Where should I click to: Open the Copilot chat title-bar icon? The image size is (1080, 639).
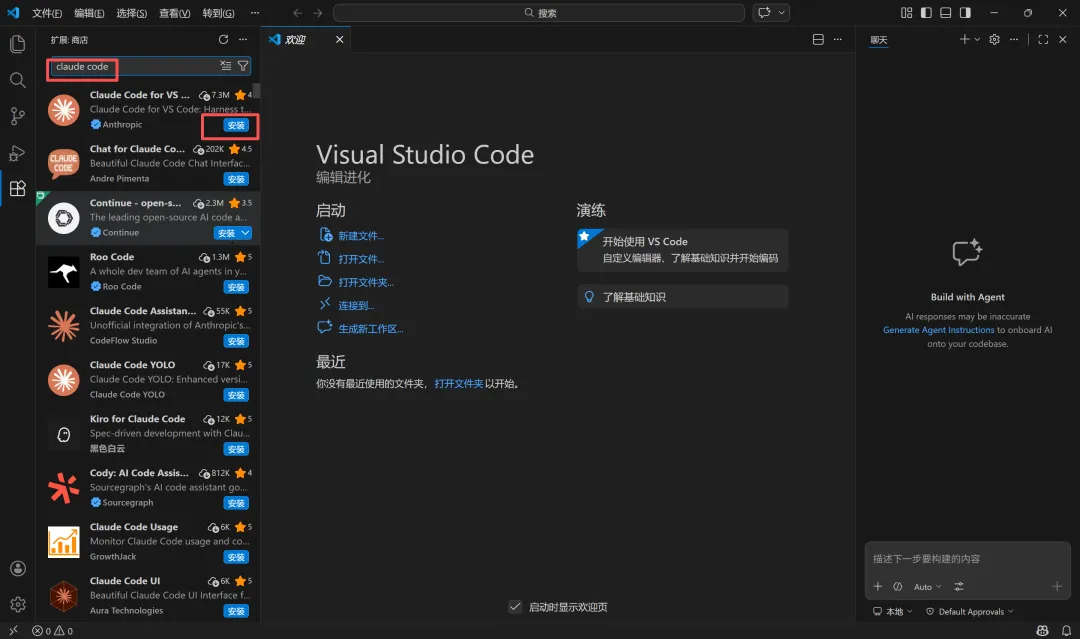point(764,12)
